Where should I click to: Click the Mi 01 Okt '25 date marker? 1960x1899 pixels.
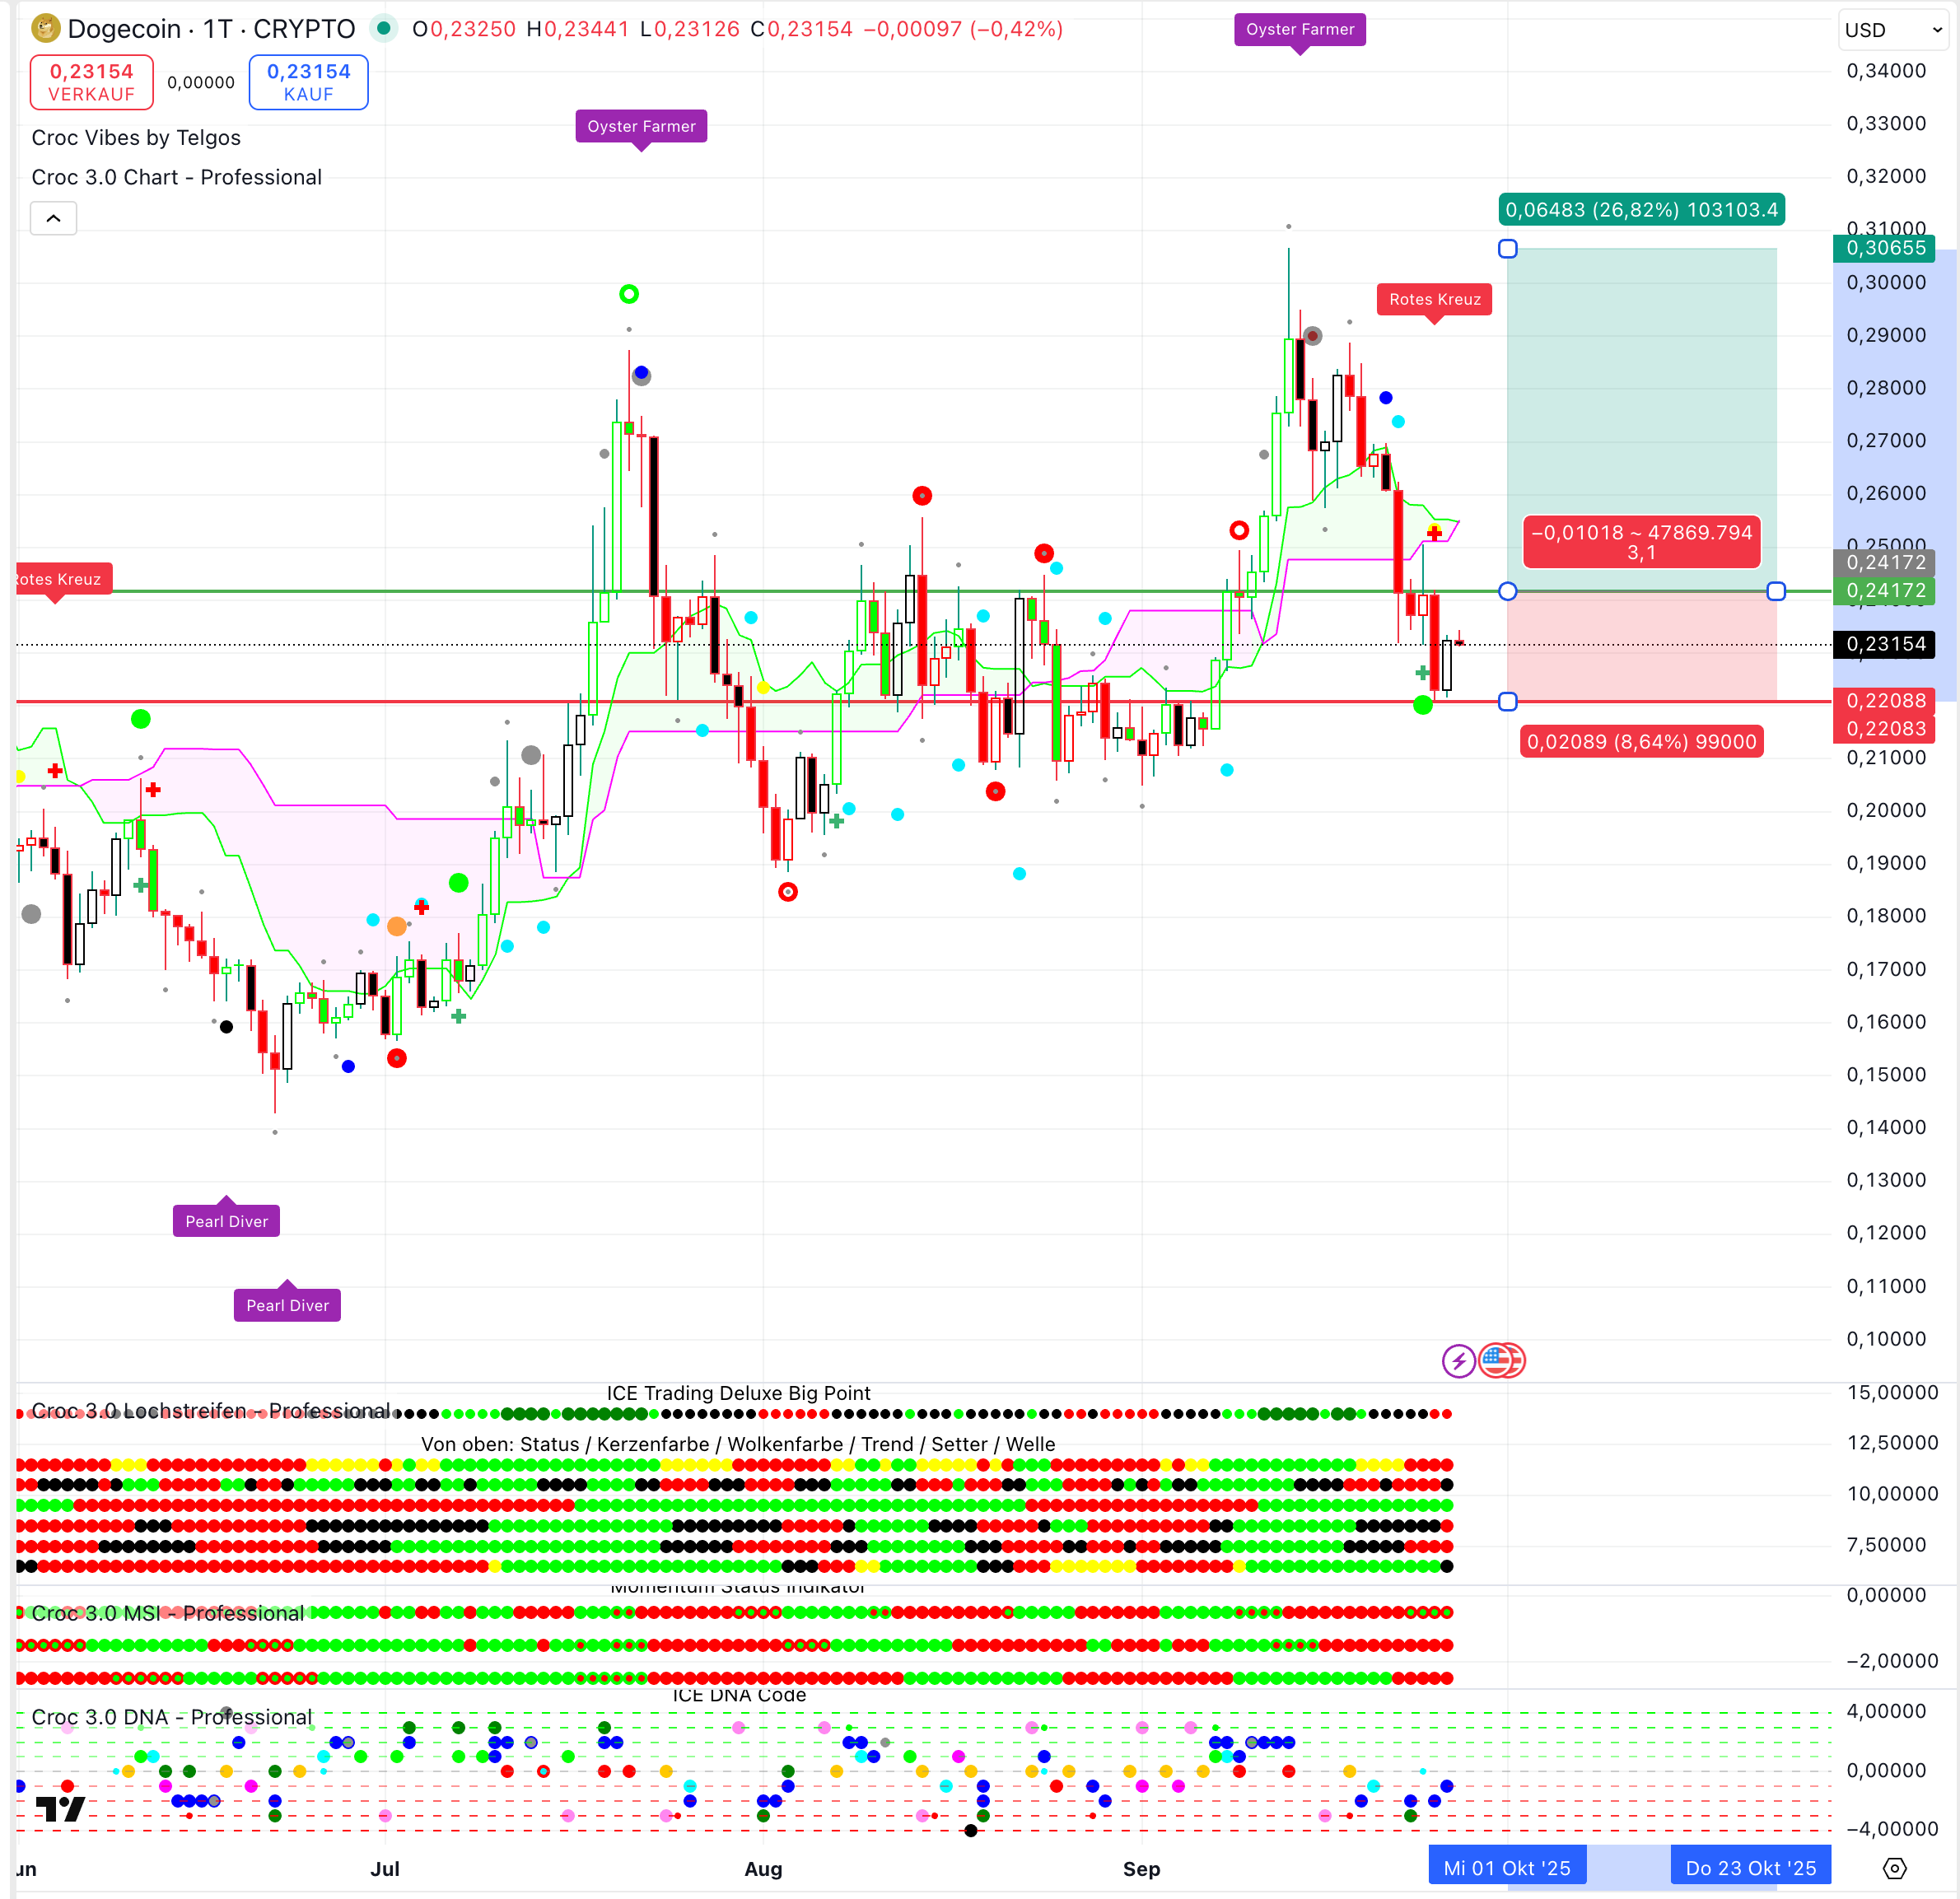pos(1506,1868)
